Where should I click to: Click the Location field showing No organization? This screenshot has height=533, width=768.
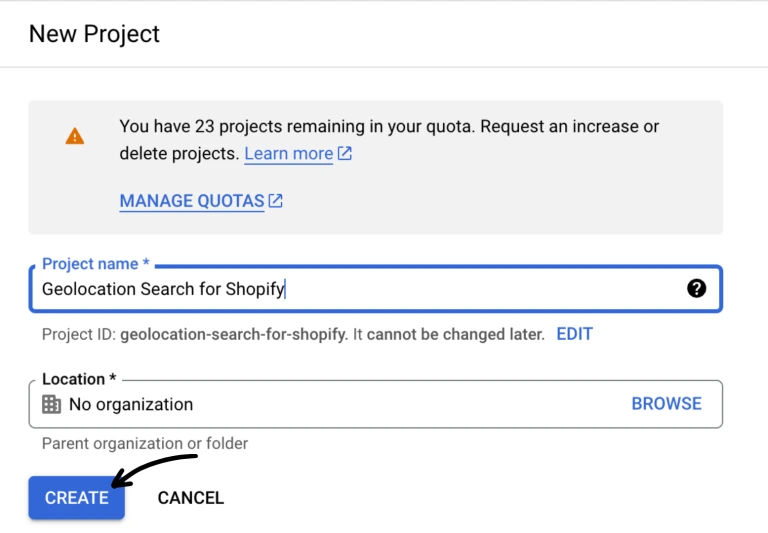coord(330,404)
